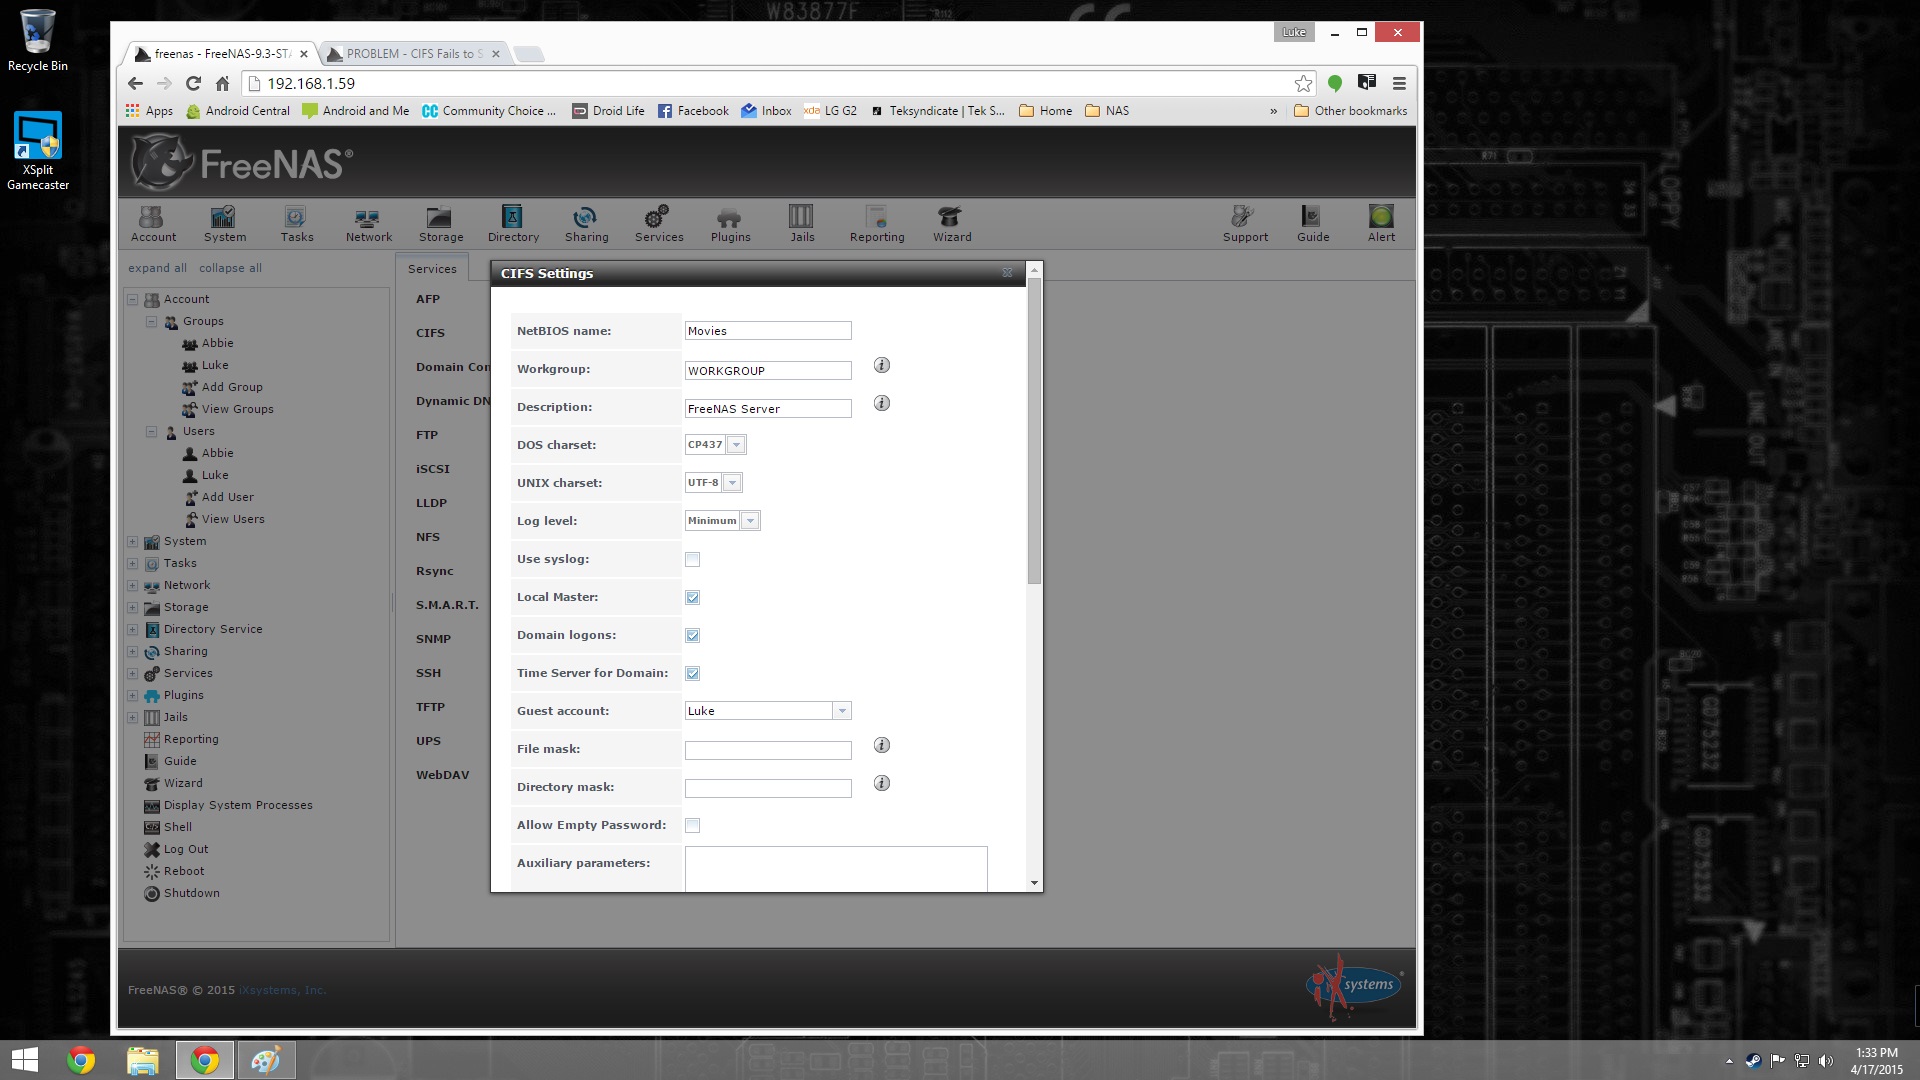Collapse the Account tree node
Image resolution: width=1920 pixels, height=1080 pixels.
(x=132, y=300)
